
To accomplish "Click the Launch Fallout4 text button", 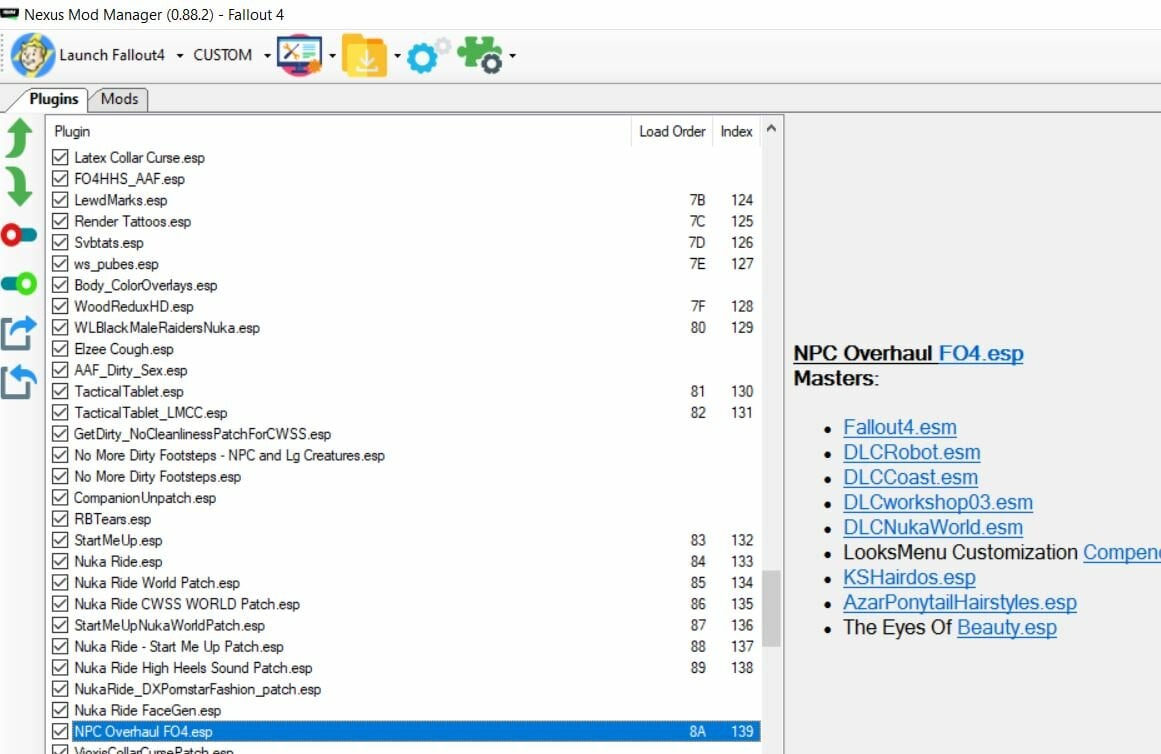I will pyautogui.click(x=112, y=56).
